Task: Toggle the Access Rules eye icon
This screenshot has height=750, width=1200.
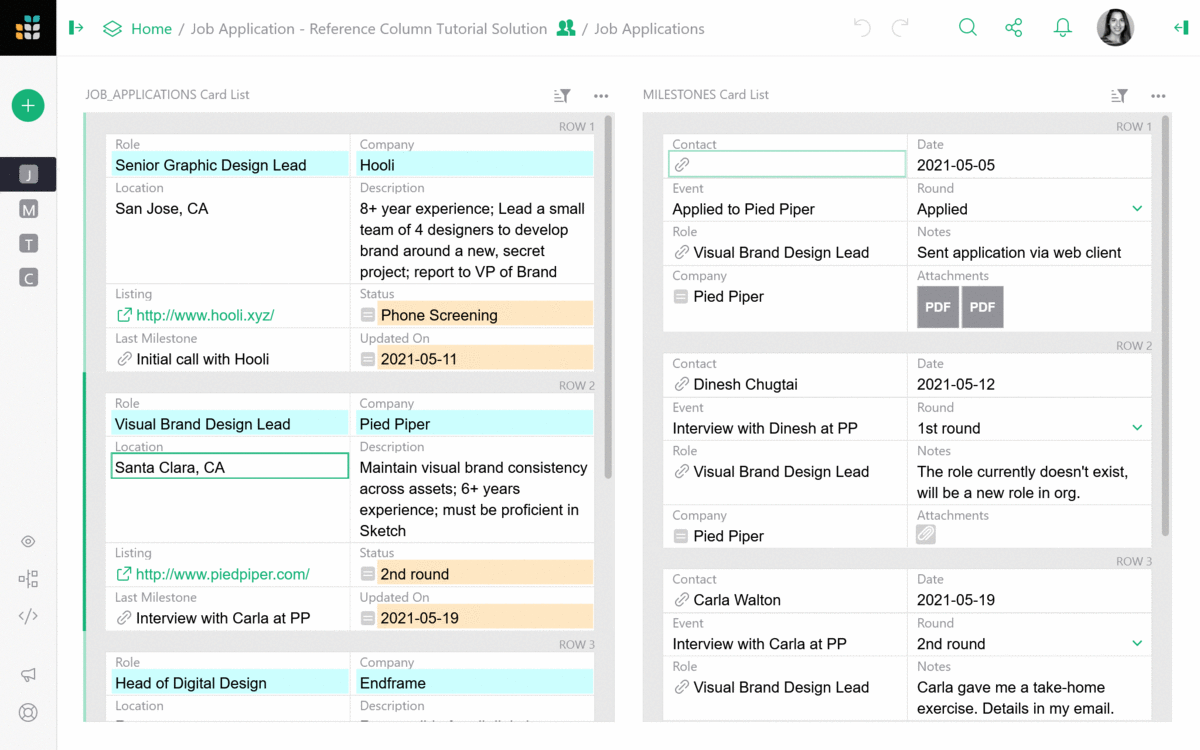Action: [x=28, y=542]
